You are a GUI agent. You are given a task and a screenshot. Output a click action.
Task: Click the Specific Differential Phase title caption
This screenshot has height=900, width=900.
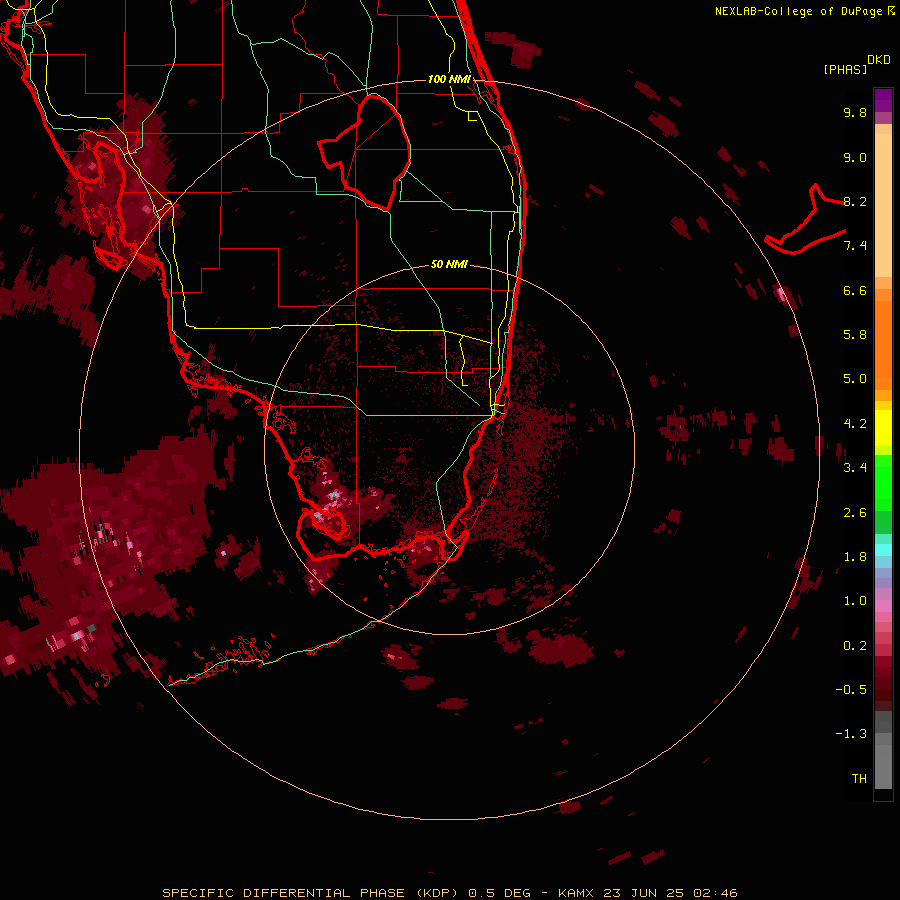(450, 893)
